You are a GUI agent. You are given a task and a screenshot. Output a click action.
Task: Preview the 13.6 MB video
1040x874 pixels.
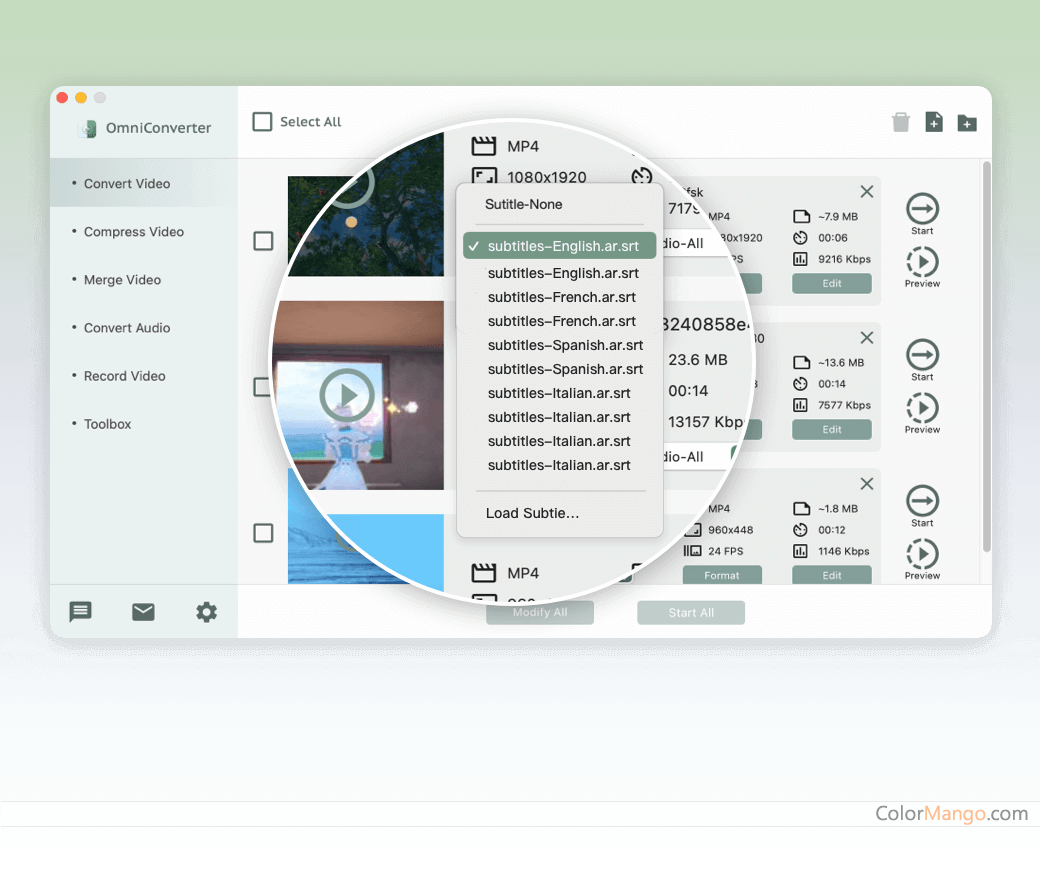point(923,413)
